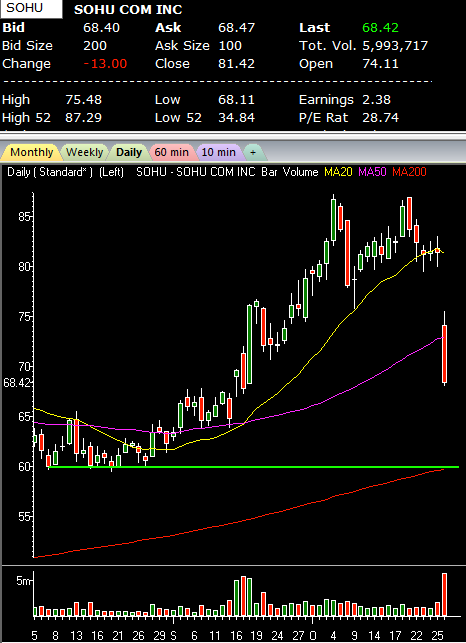466x643 pixels.
Task: Click the (Left) axis label in chart header
Action: pos(111,172)
